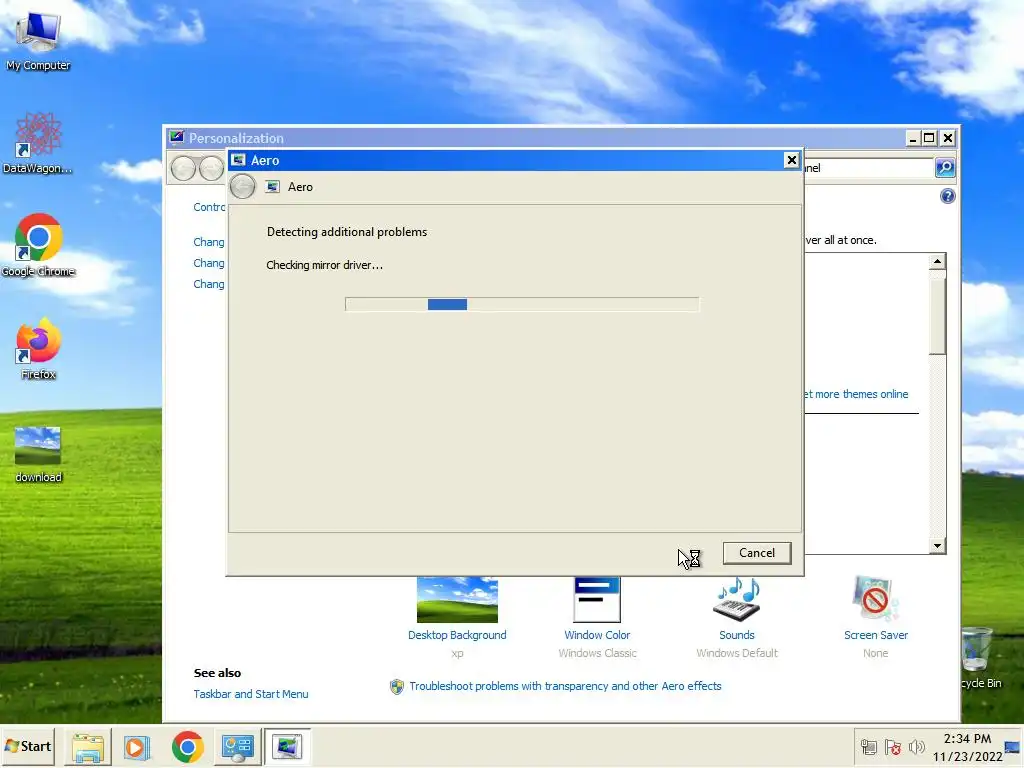The width and height of the screenshot is (1024, 768).
Task: Open the Taskbar and Start Menu link
Action: coord(251,694)
